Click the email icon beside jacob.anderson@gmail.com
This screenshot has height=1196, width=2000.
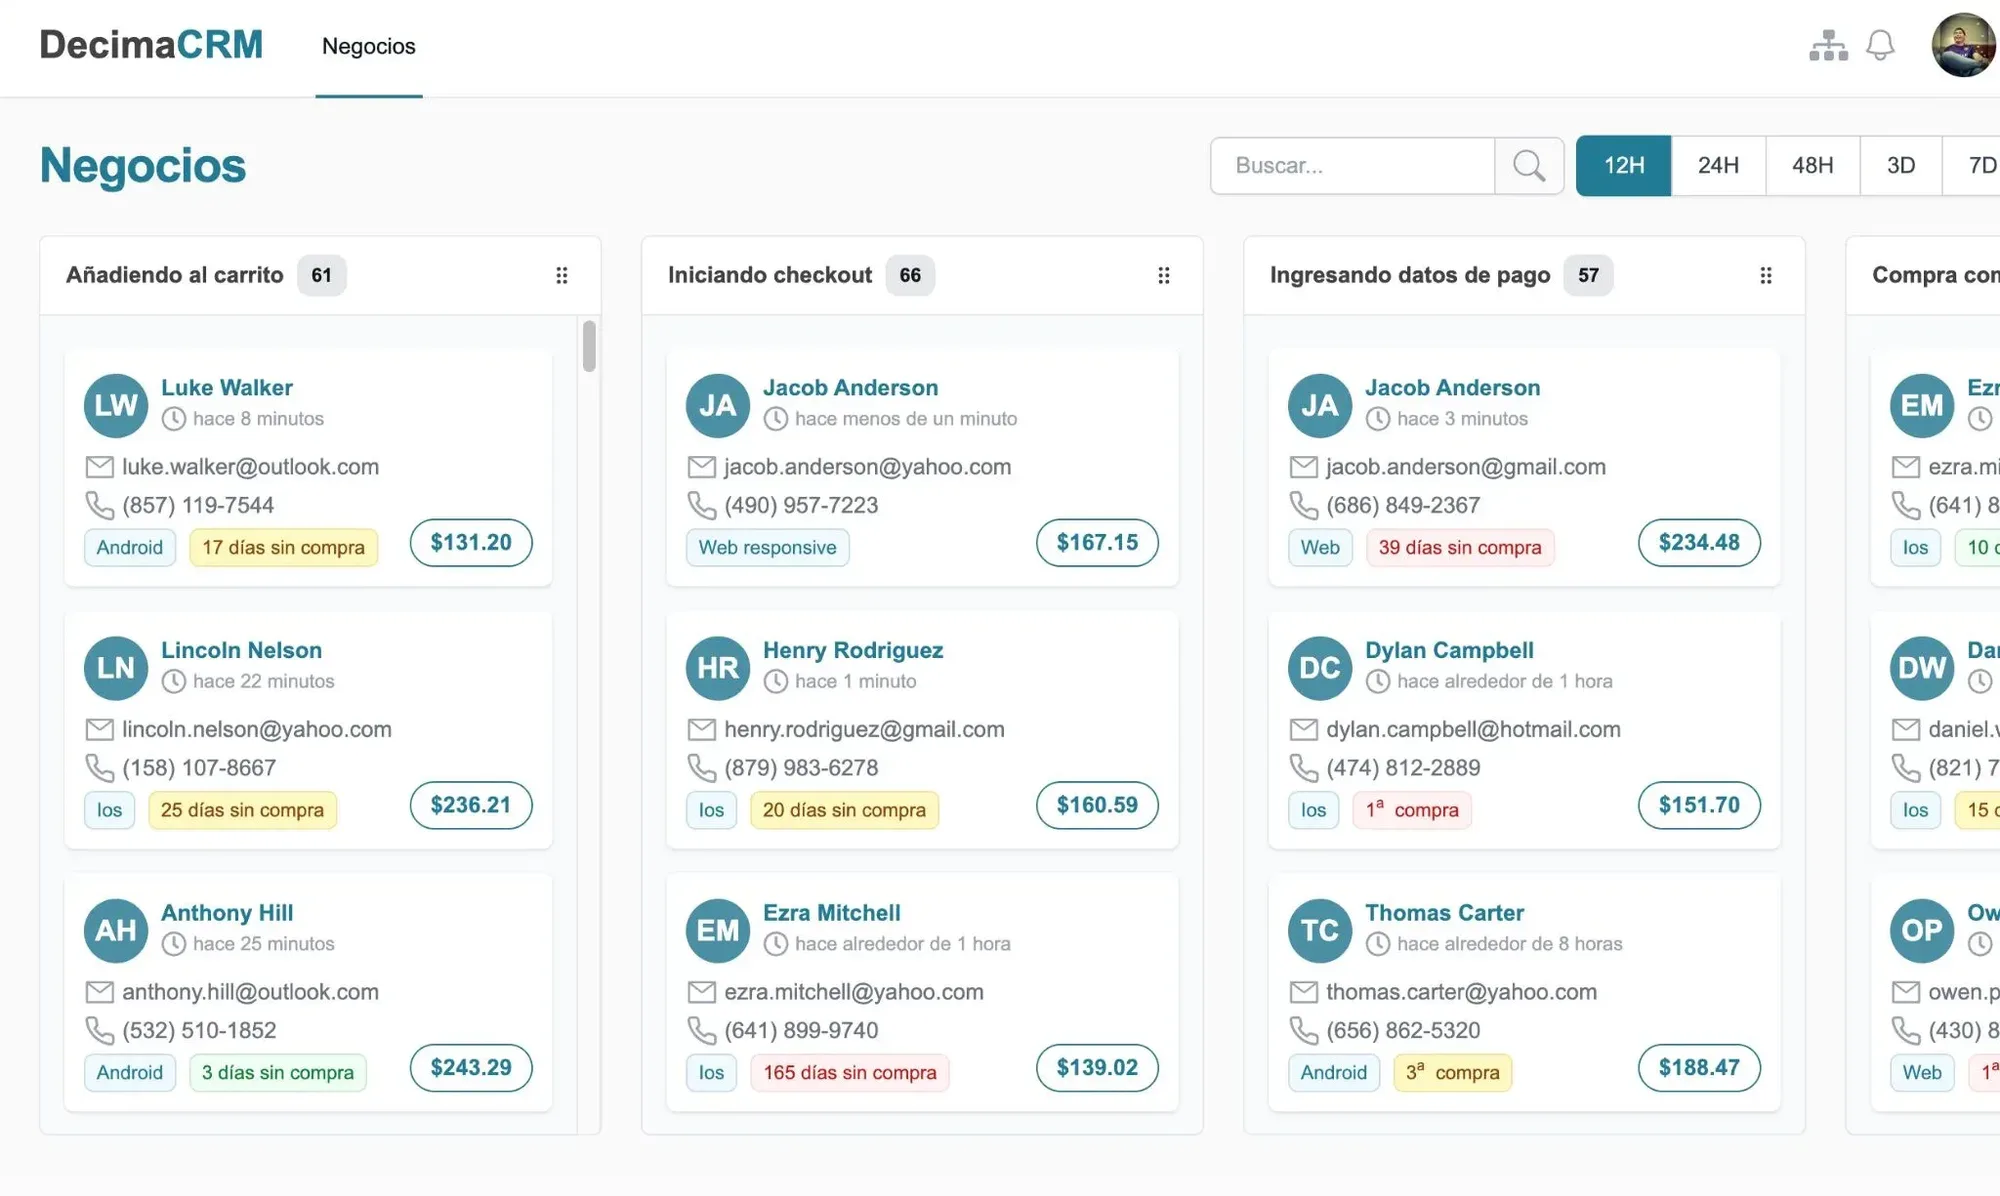1303,467
